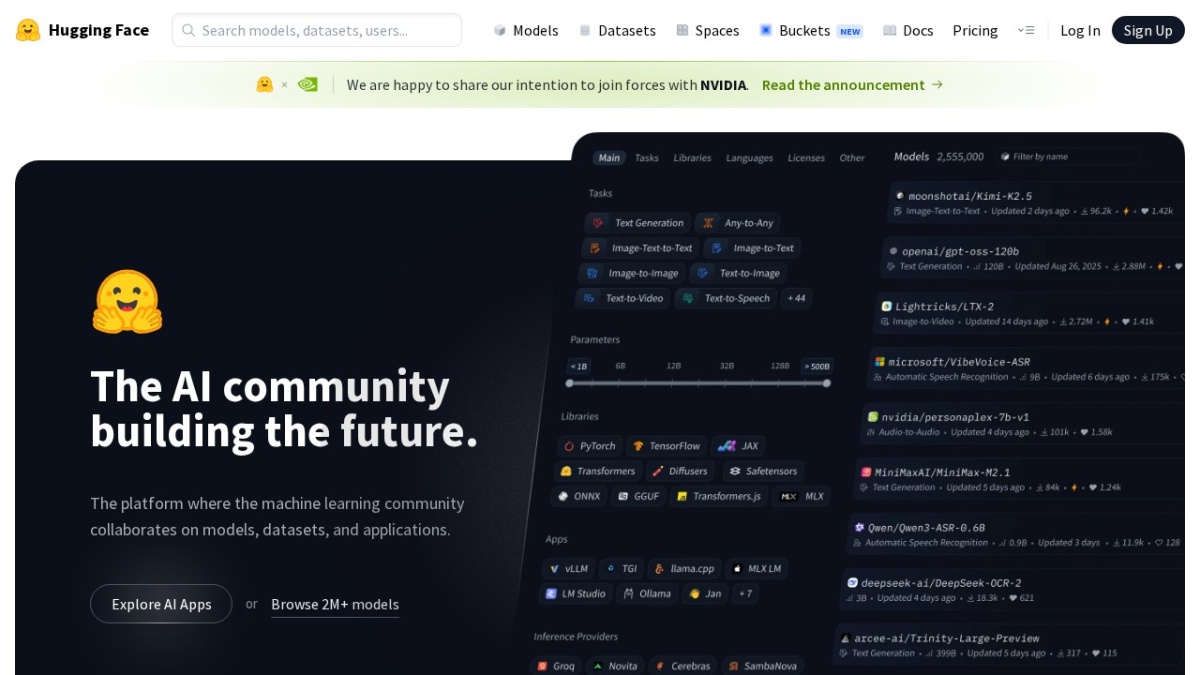Click the Diffusers library icon

pos(657,471)
